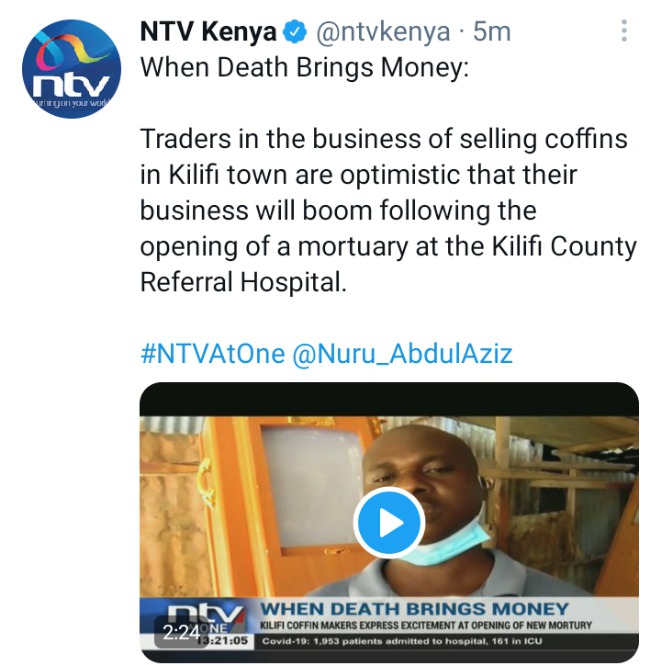Click the 5m tweet timestamp

pos(492,32)
